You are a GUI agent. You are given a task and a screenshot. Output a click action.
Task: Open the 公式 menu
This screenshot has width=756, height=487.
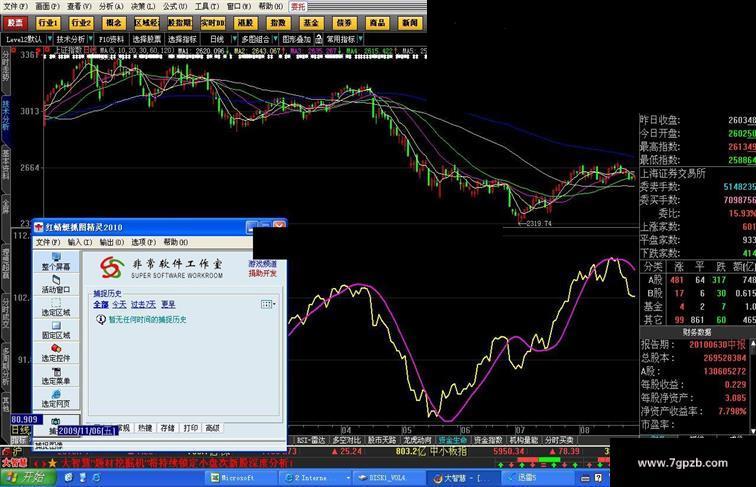(175, 6)
